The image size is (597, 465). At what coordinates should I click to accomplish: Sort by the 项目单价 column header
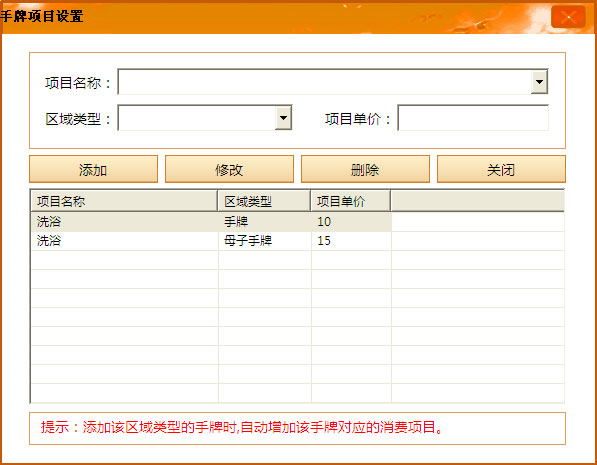point(351,201)
